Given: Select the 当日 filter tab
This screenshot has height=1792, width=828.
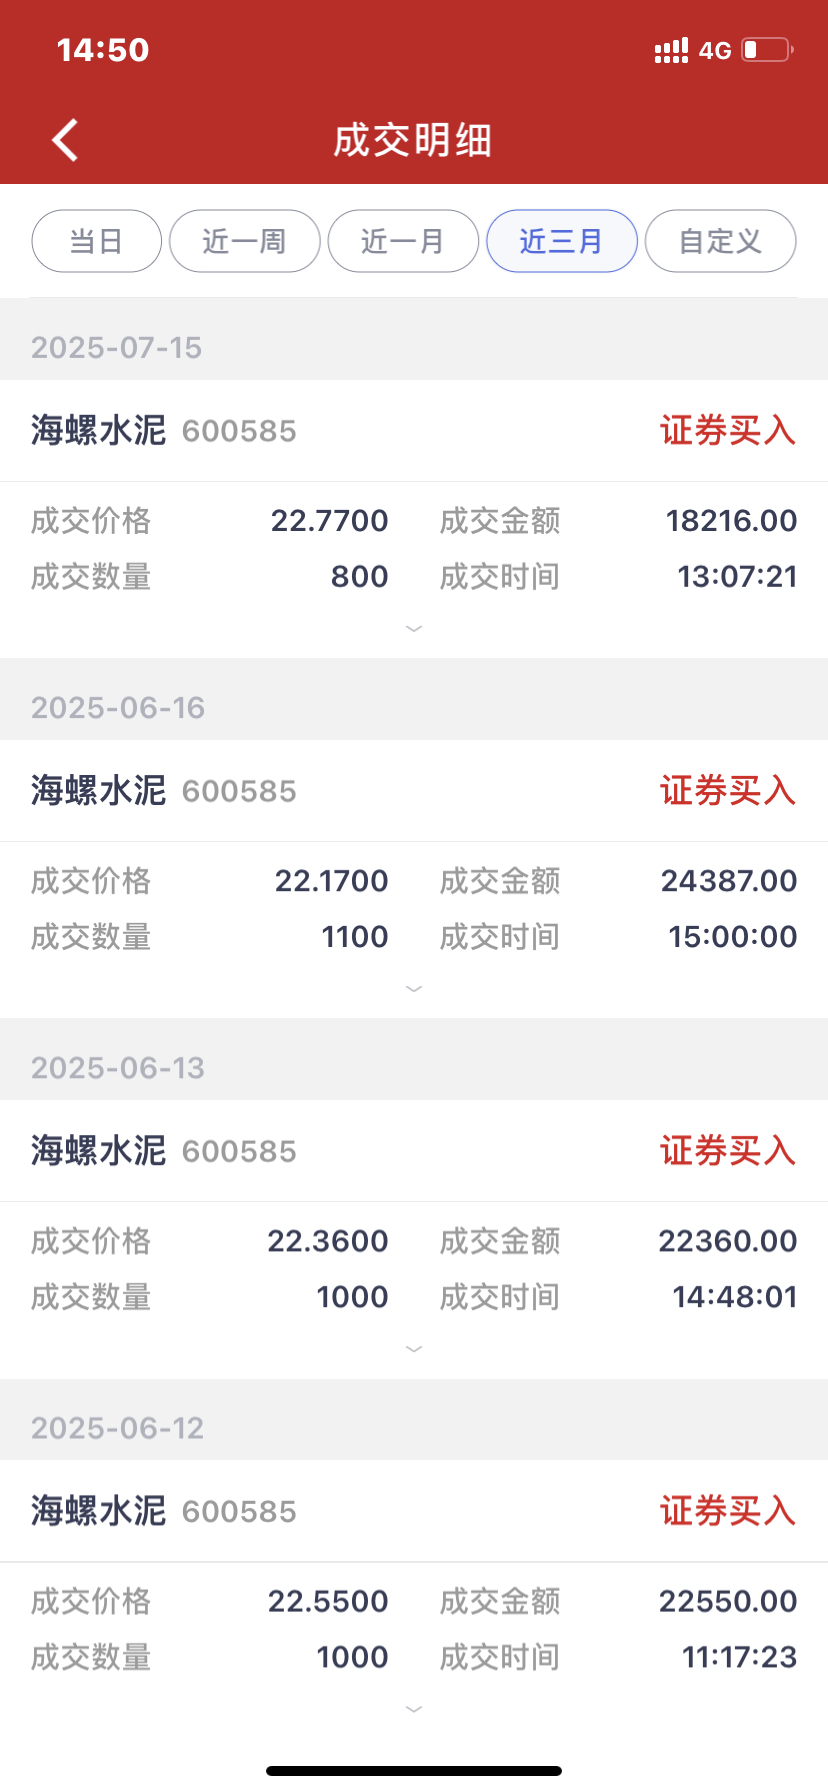Looking at the screenshot, I should coord(97,241).
